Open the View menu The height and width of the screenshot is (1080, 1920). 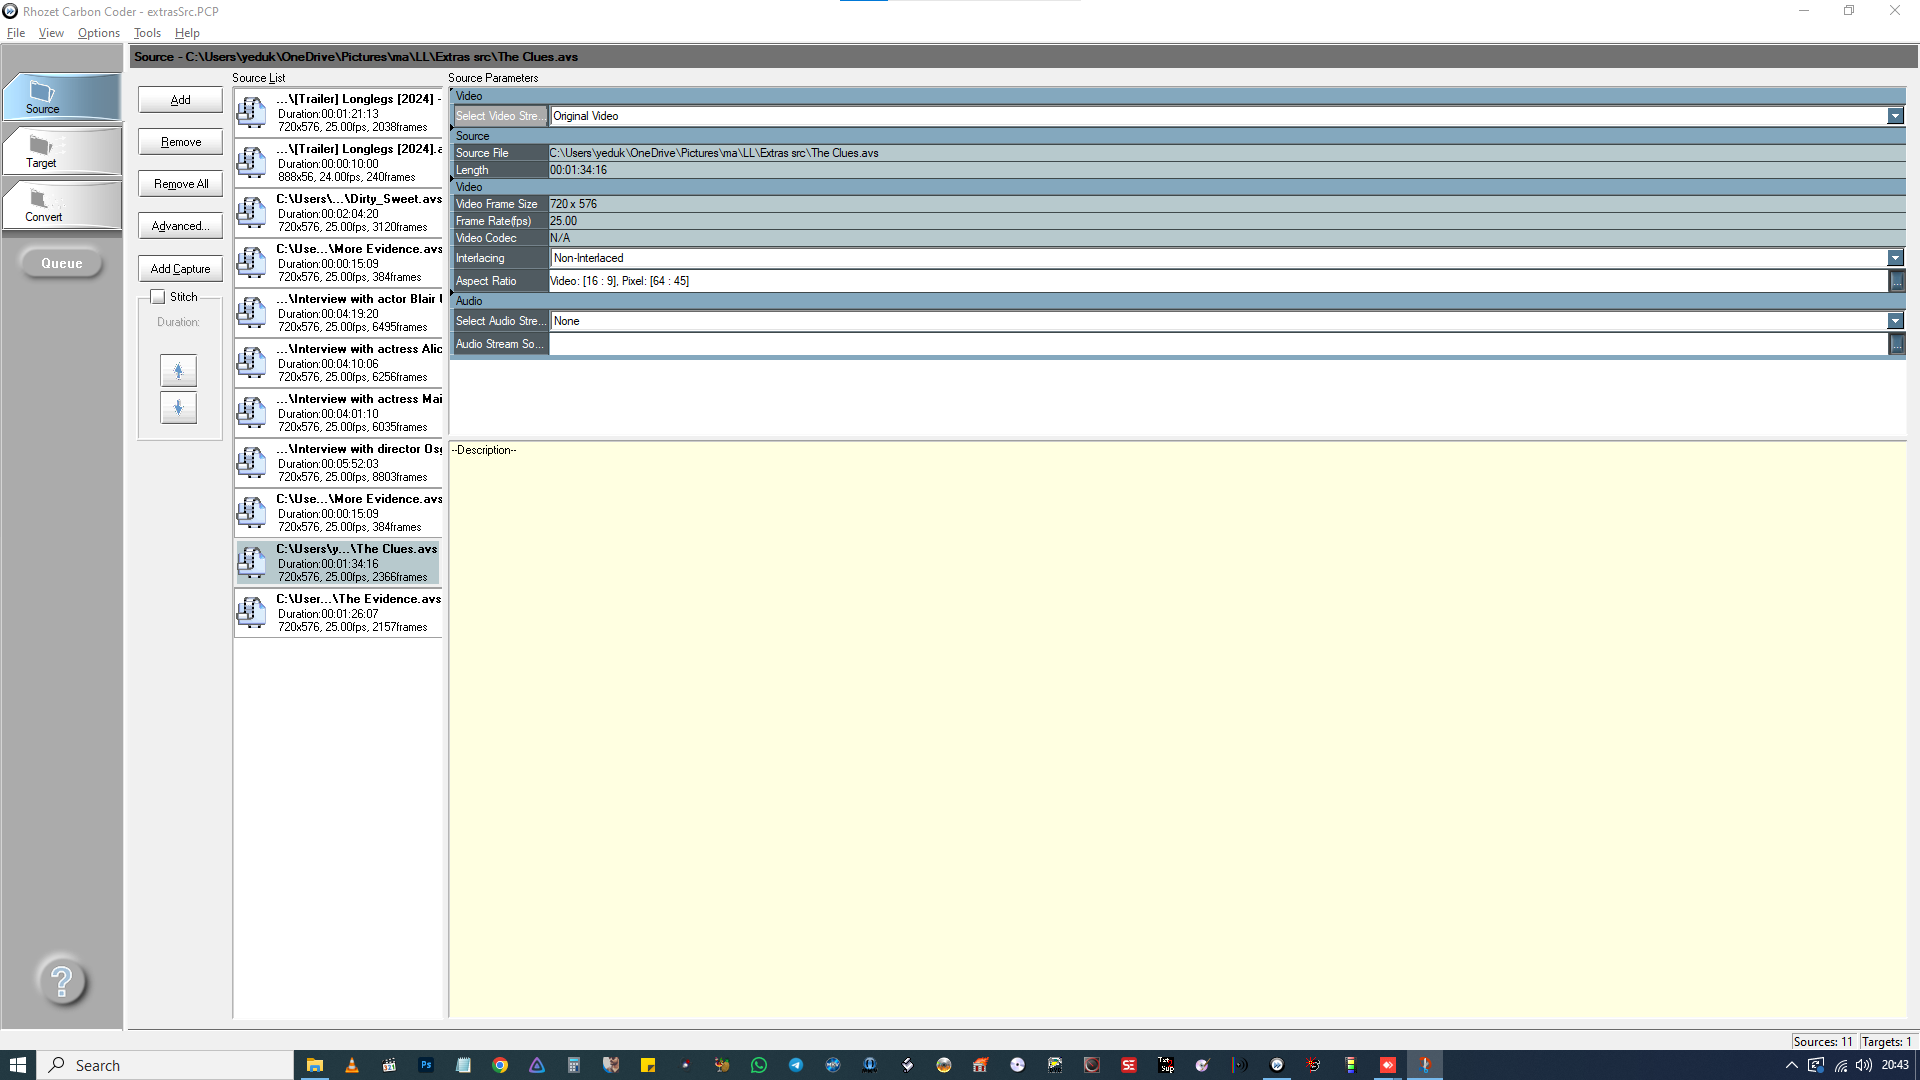[51, 33]
